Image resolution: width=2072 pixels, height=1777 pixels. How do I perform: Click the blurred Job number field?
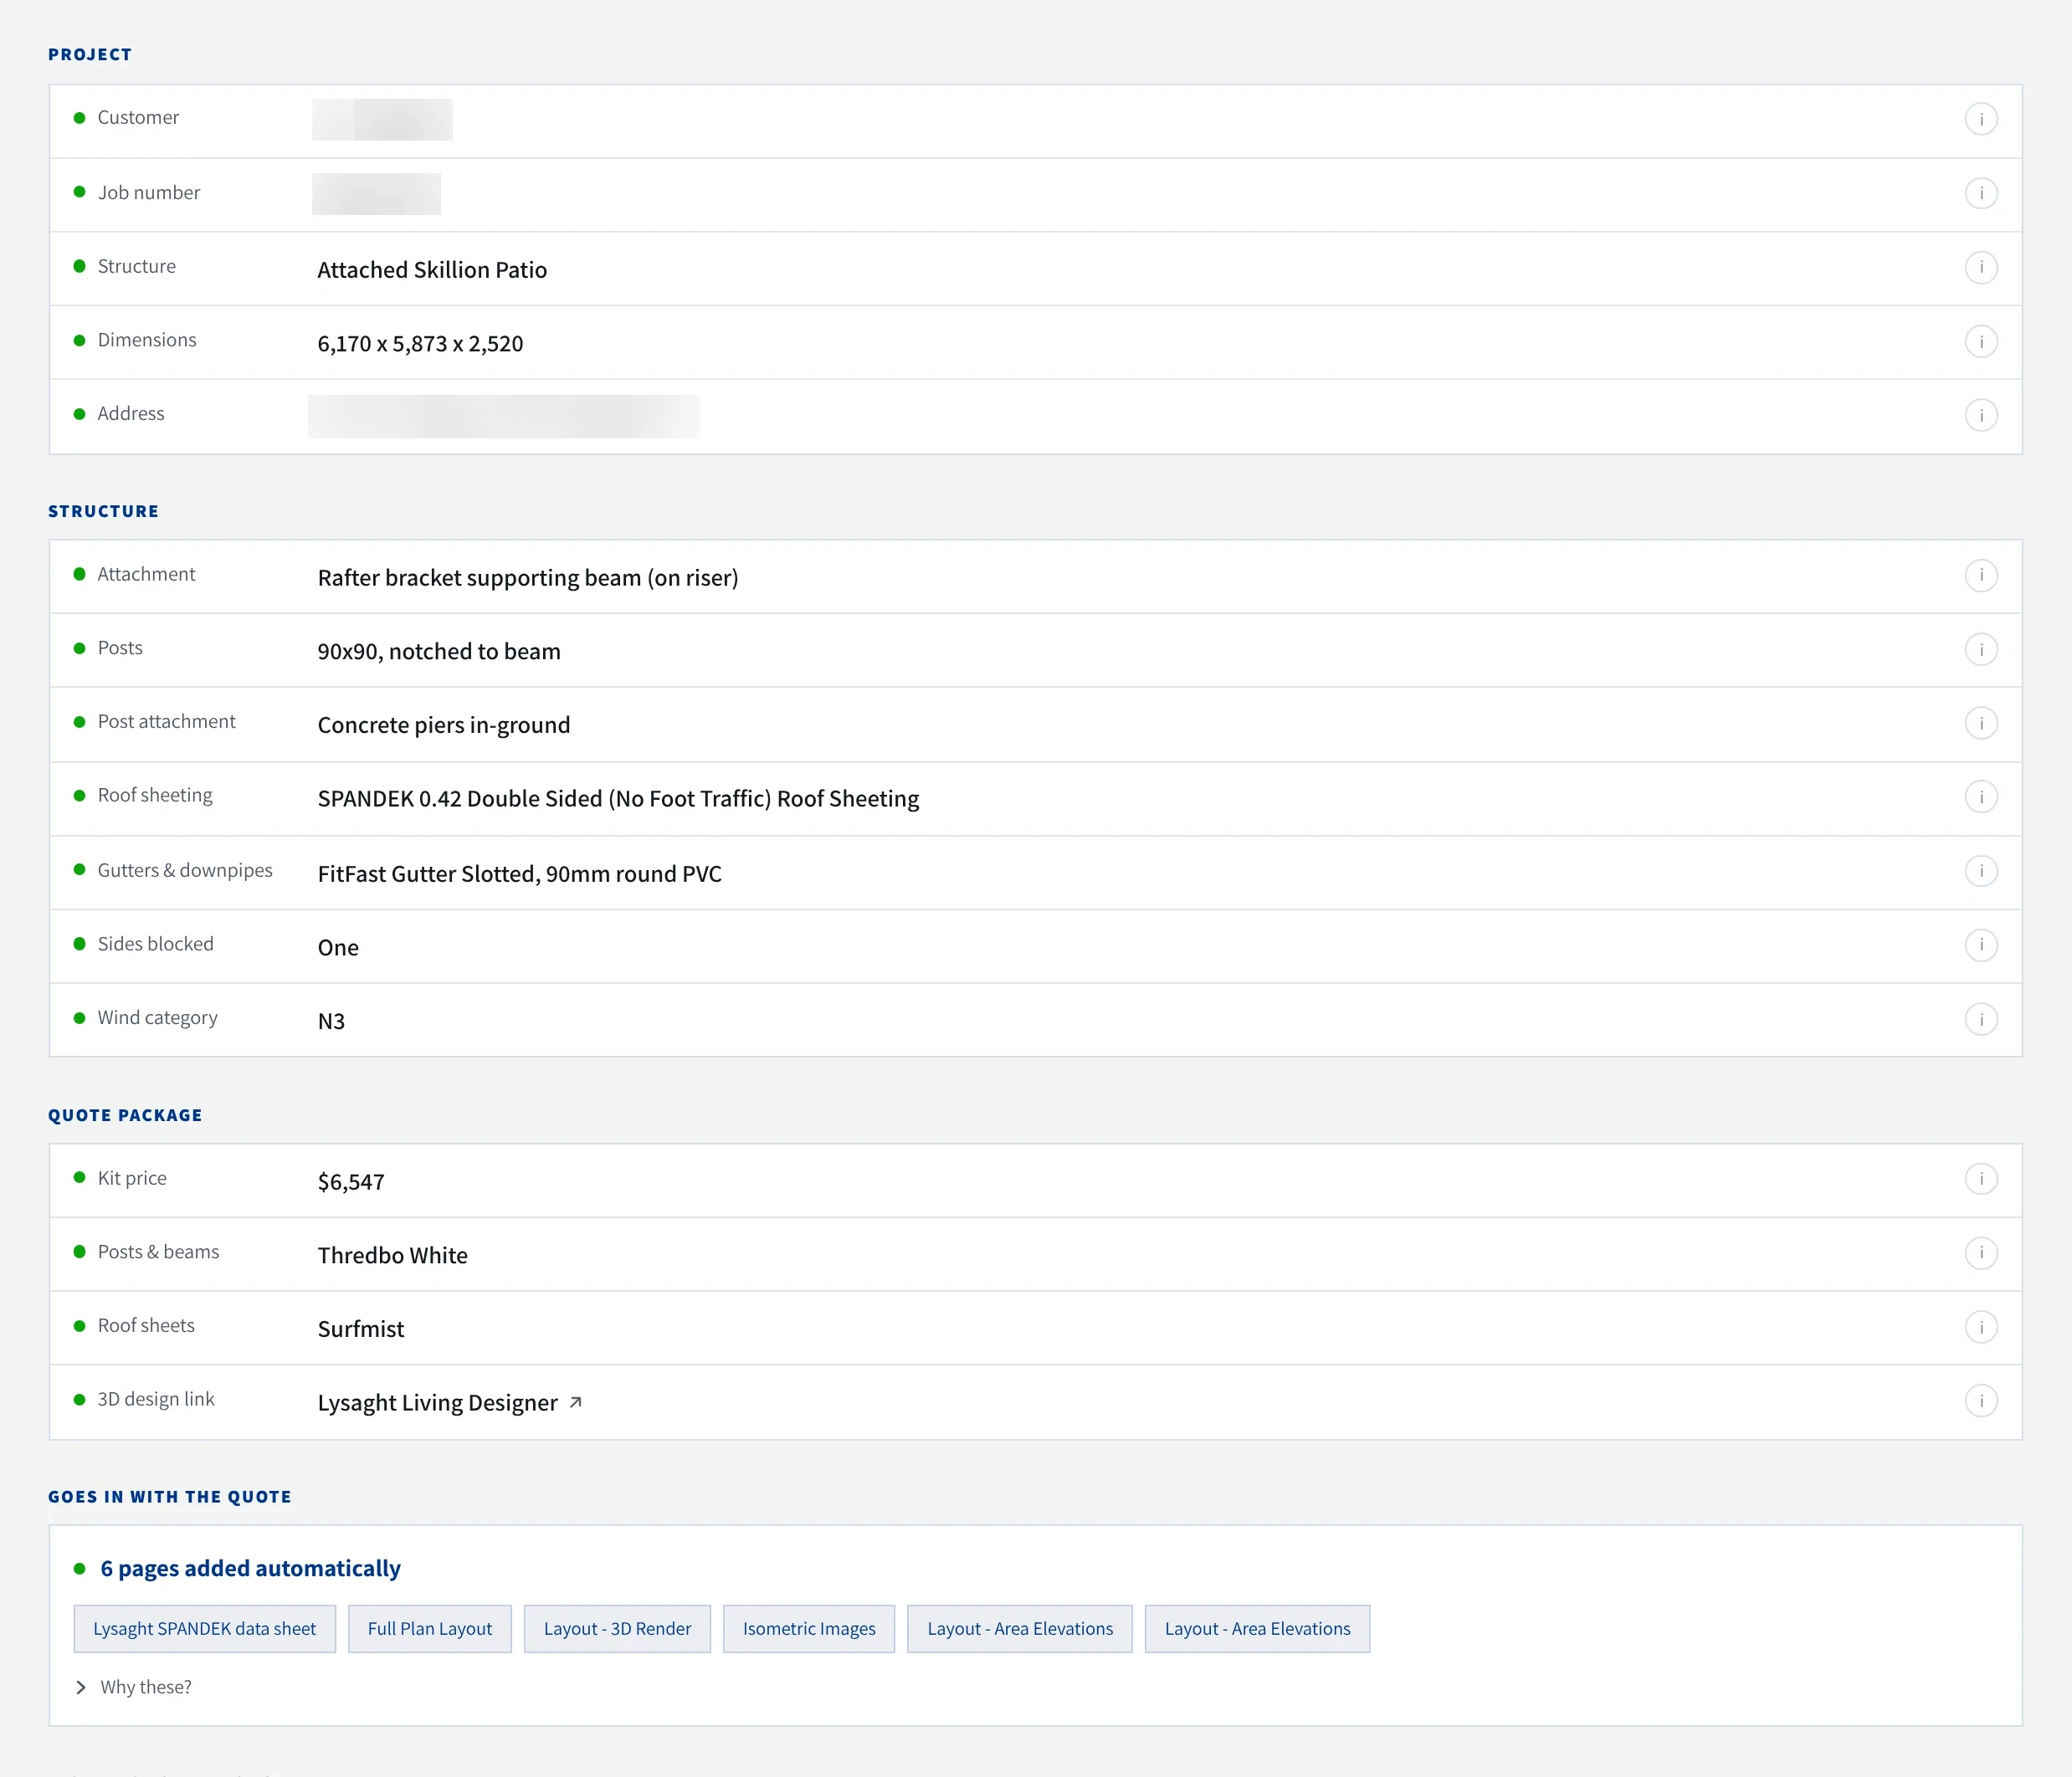[x=376, y=194]
